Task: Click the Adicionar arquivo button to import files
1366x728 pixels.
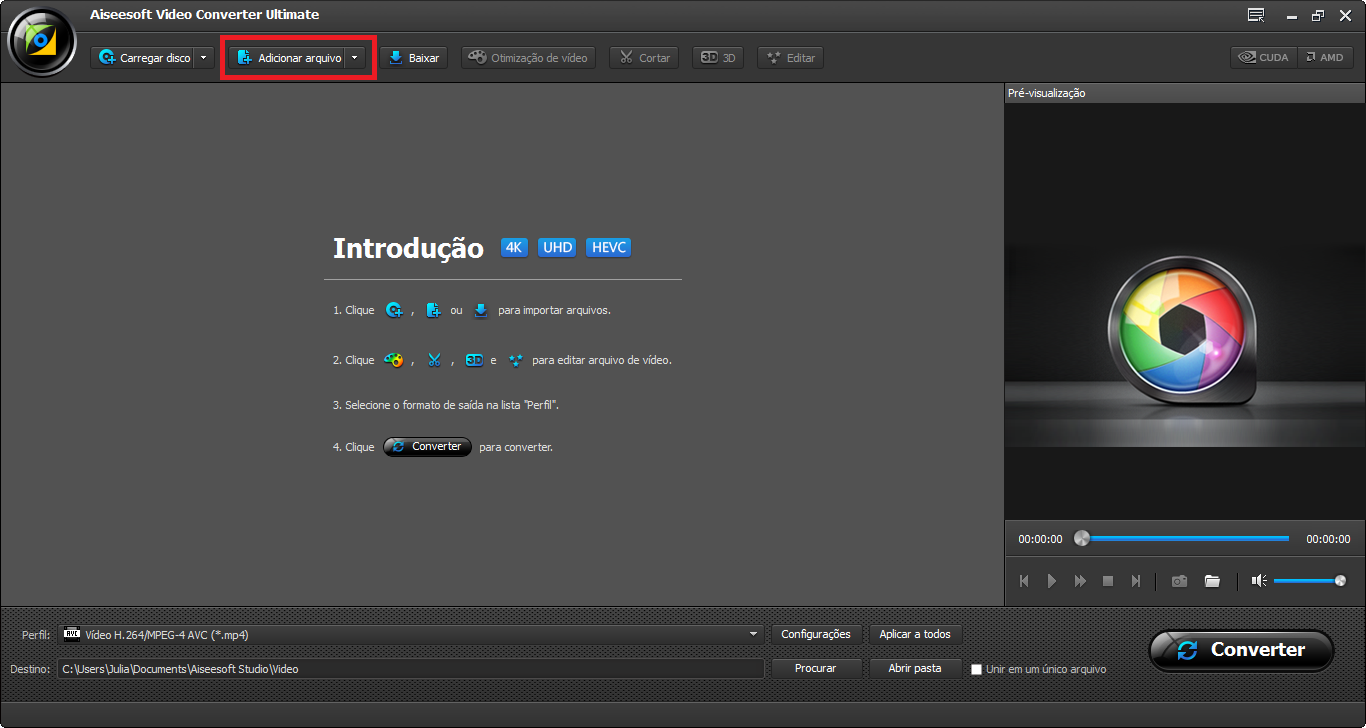Action: click(289, 57)
